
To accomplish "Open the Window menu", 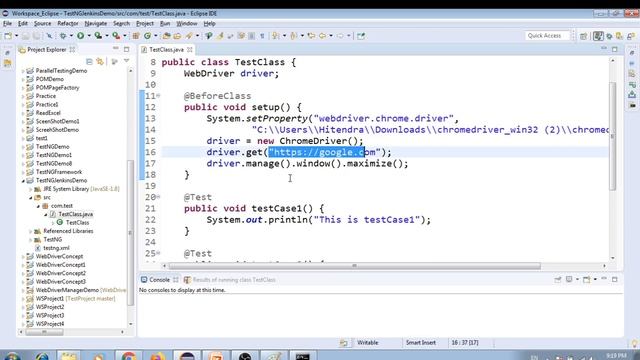I will 187,24.
